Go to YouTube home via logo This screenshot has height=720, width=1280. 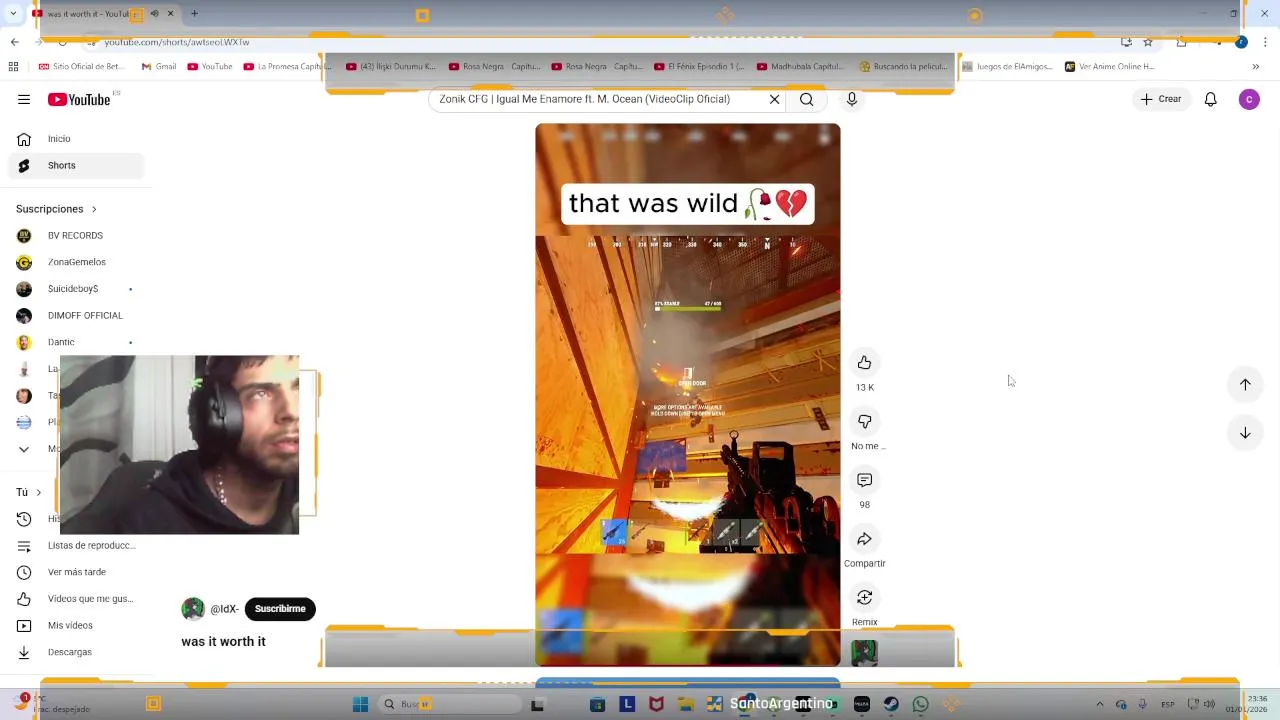click(79, 99)
